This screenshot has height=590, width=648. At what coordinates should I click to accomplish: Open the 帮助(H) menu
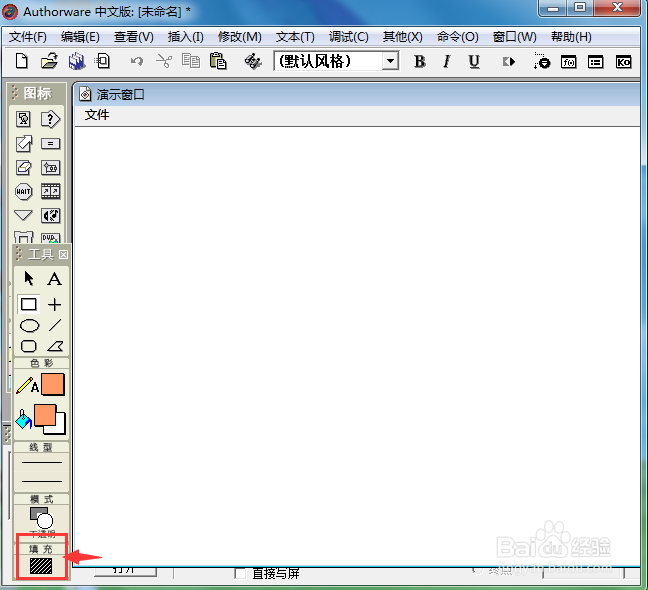click(x=571, y=37)
